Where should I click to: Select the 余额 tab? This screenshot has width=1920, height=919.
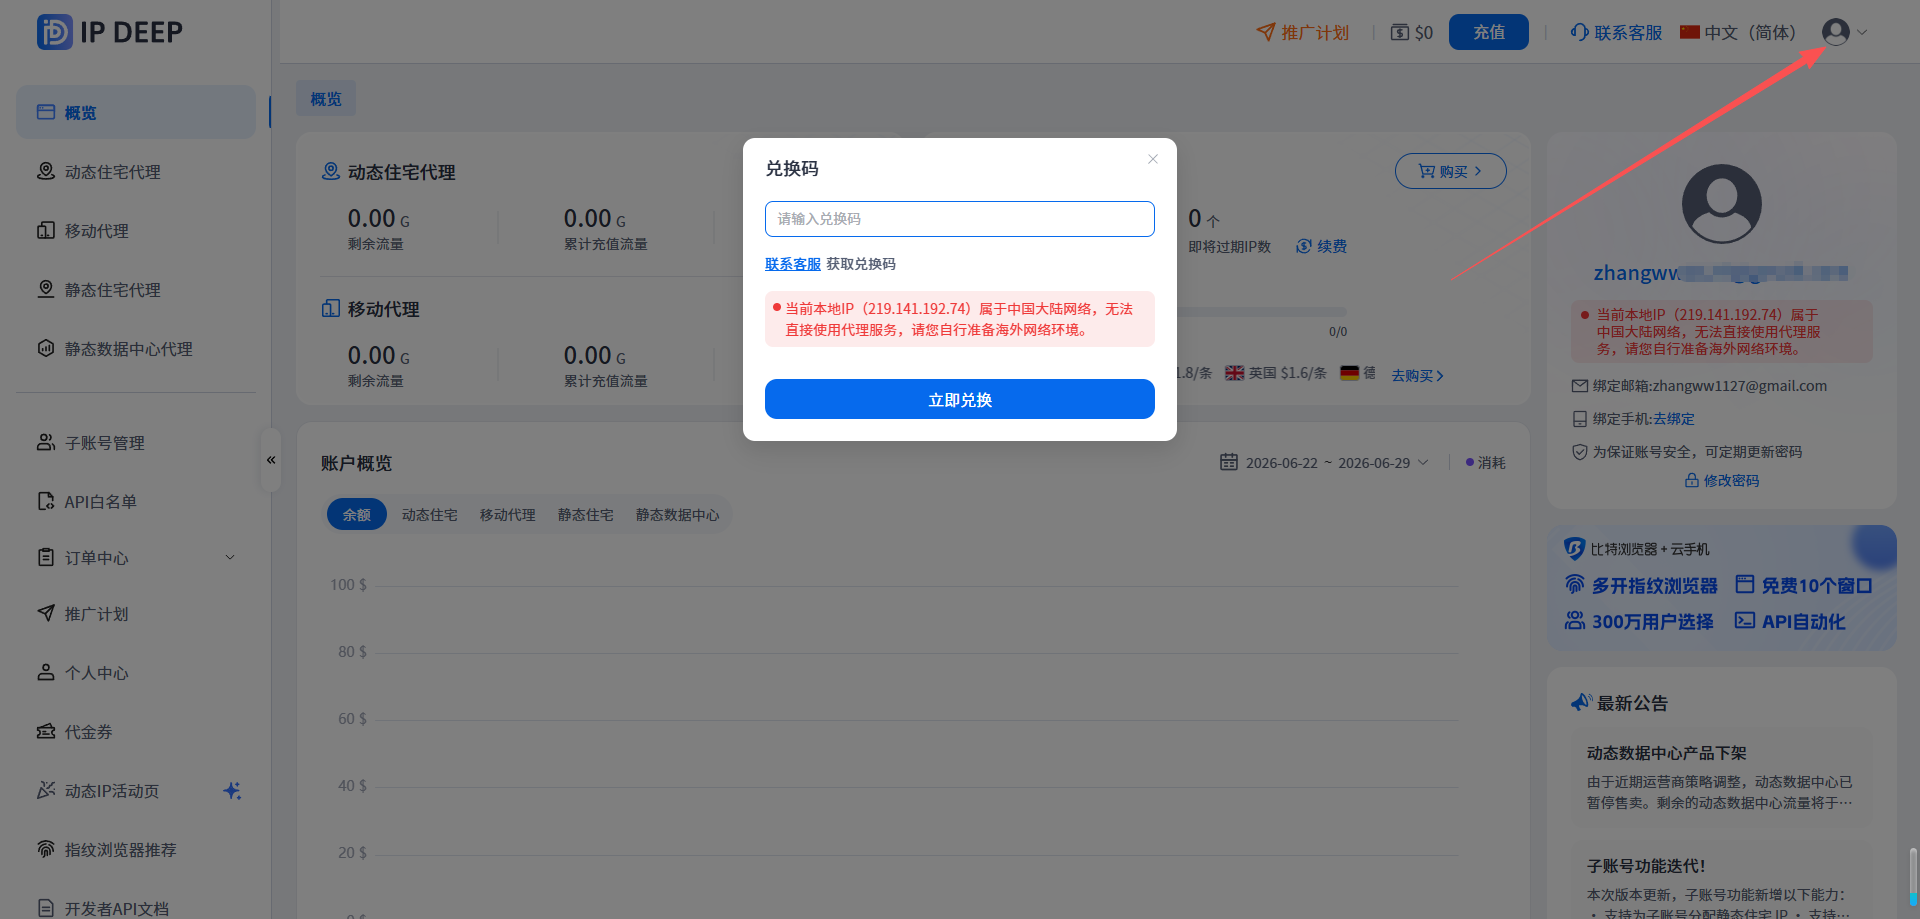click(x=357, y=515)
